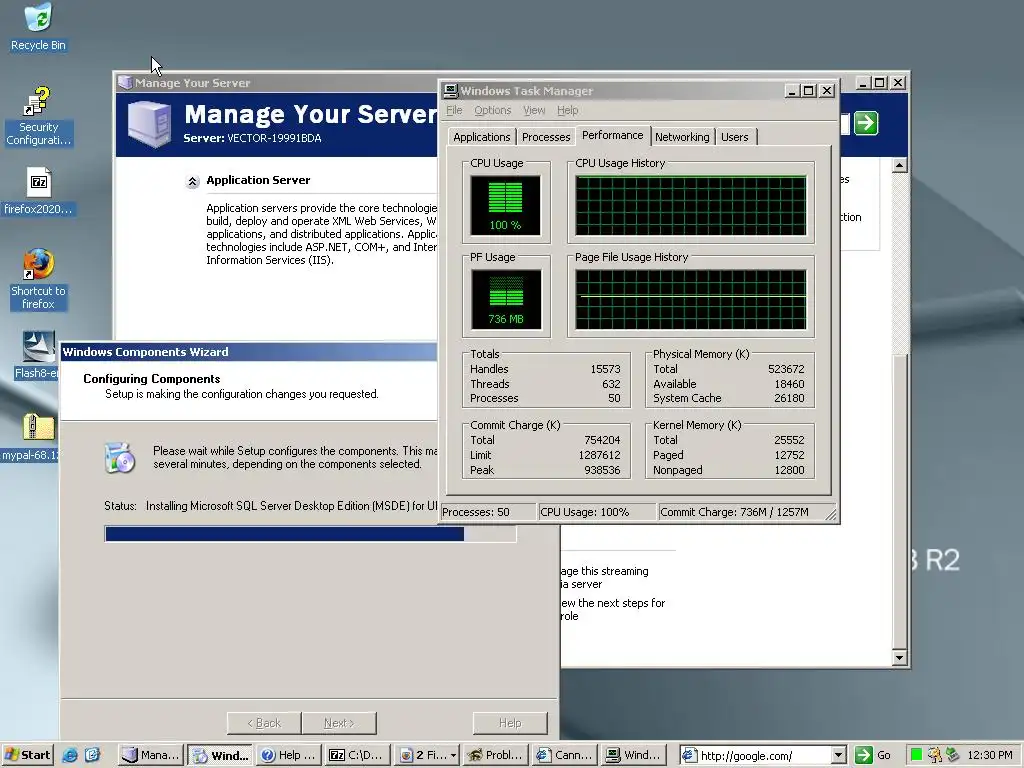This screenshot has width=1024, height=768.
Task: Switch to the 7z C:\D... taskbar window
Action: click(358, 755)
